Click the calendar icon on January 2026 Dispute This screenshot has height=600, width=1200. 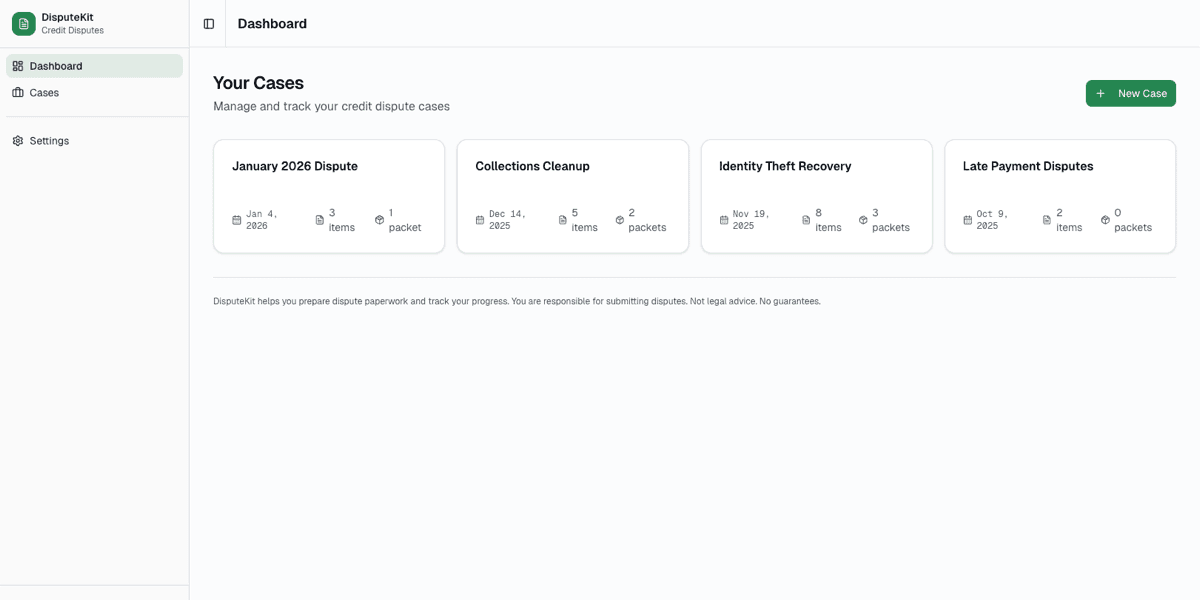coord(237,220)
